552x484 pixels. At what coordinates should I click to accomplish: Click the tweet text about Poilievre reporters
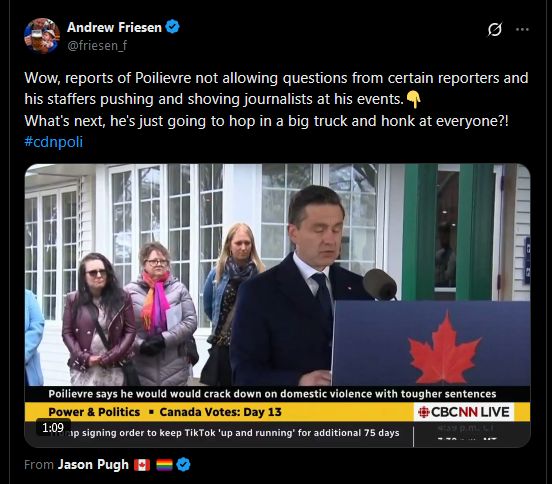click(x=276, y=99)
